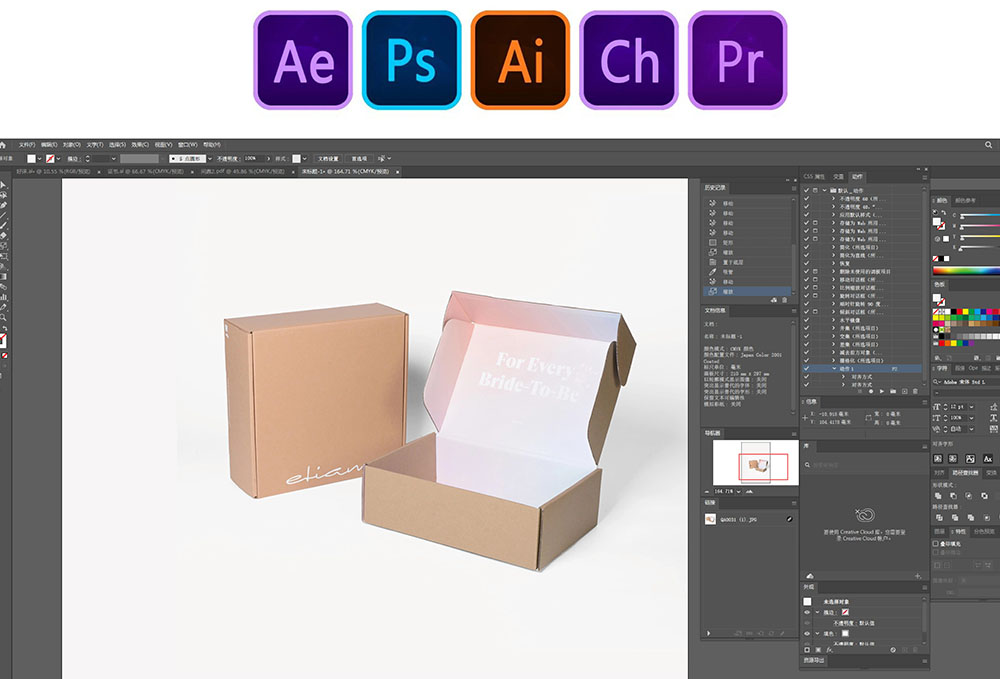Select the Gradient tool
This screenshot has height=679, width=1000.
point(3,277)
